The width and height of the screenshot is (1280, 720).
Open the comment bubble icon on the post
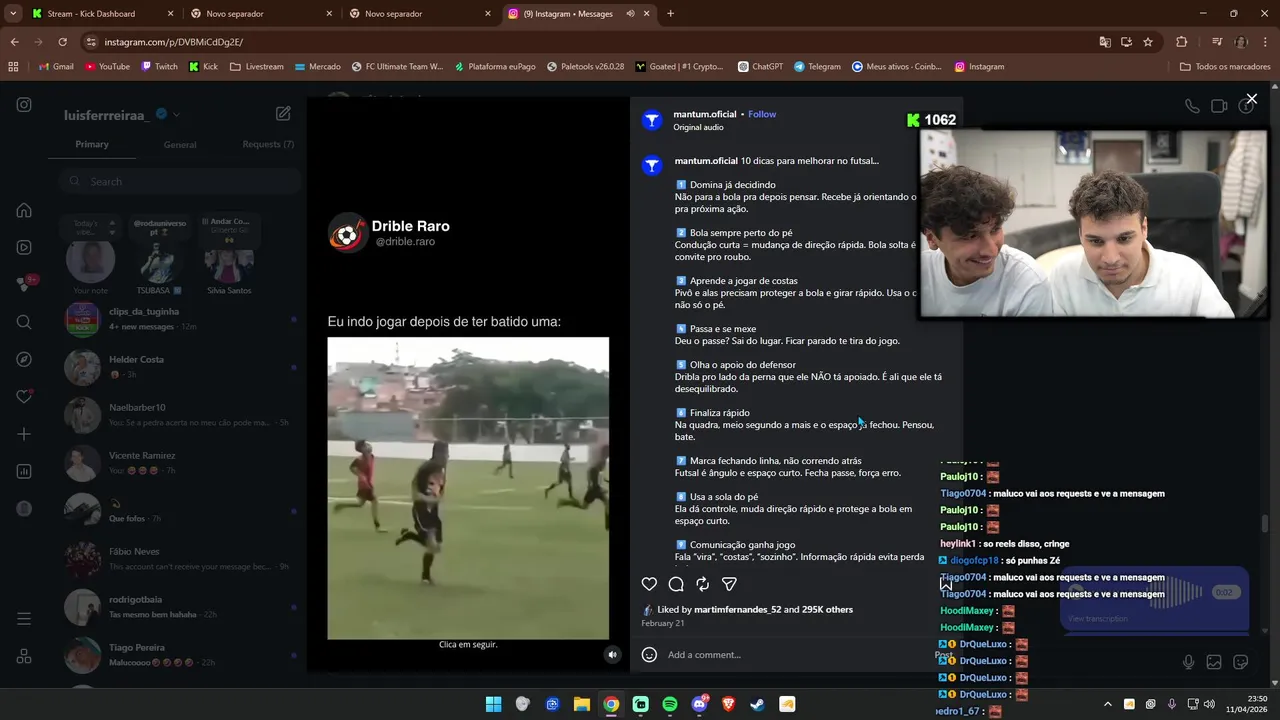676,584
